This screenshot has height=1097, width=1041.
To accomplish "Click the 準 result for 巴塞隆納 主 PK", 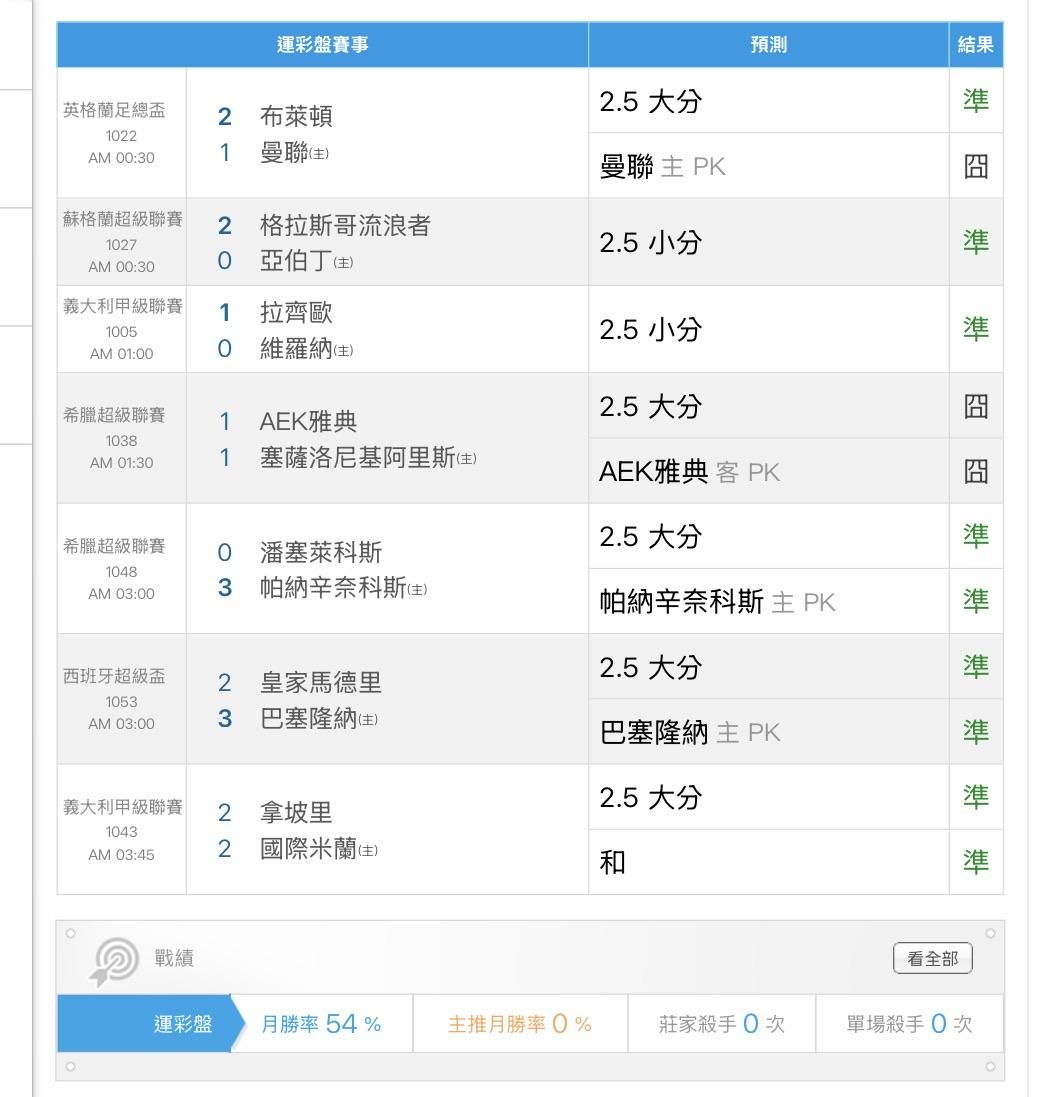I will pyautogui.click(x=975, y=732).
